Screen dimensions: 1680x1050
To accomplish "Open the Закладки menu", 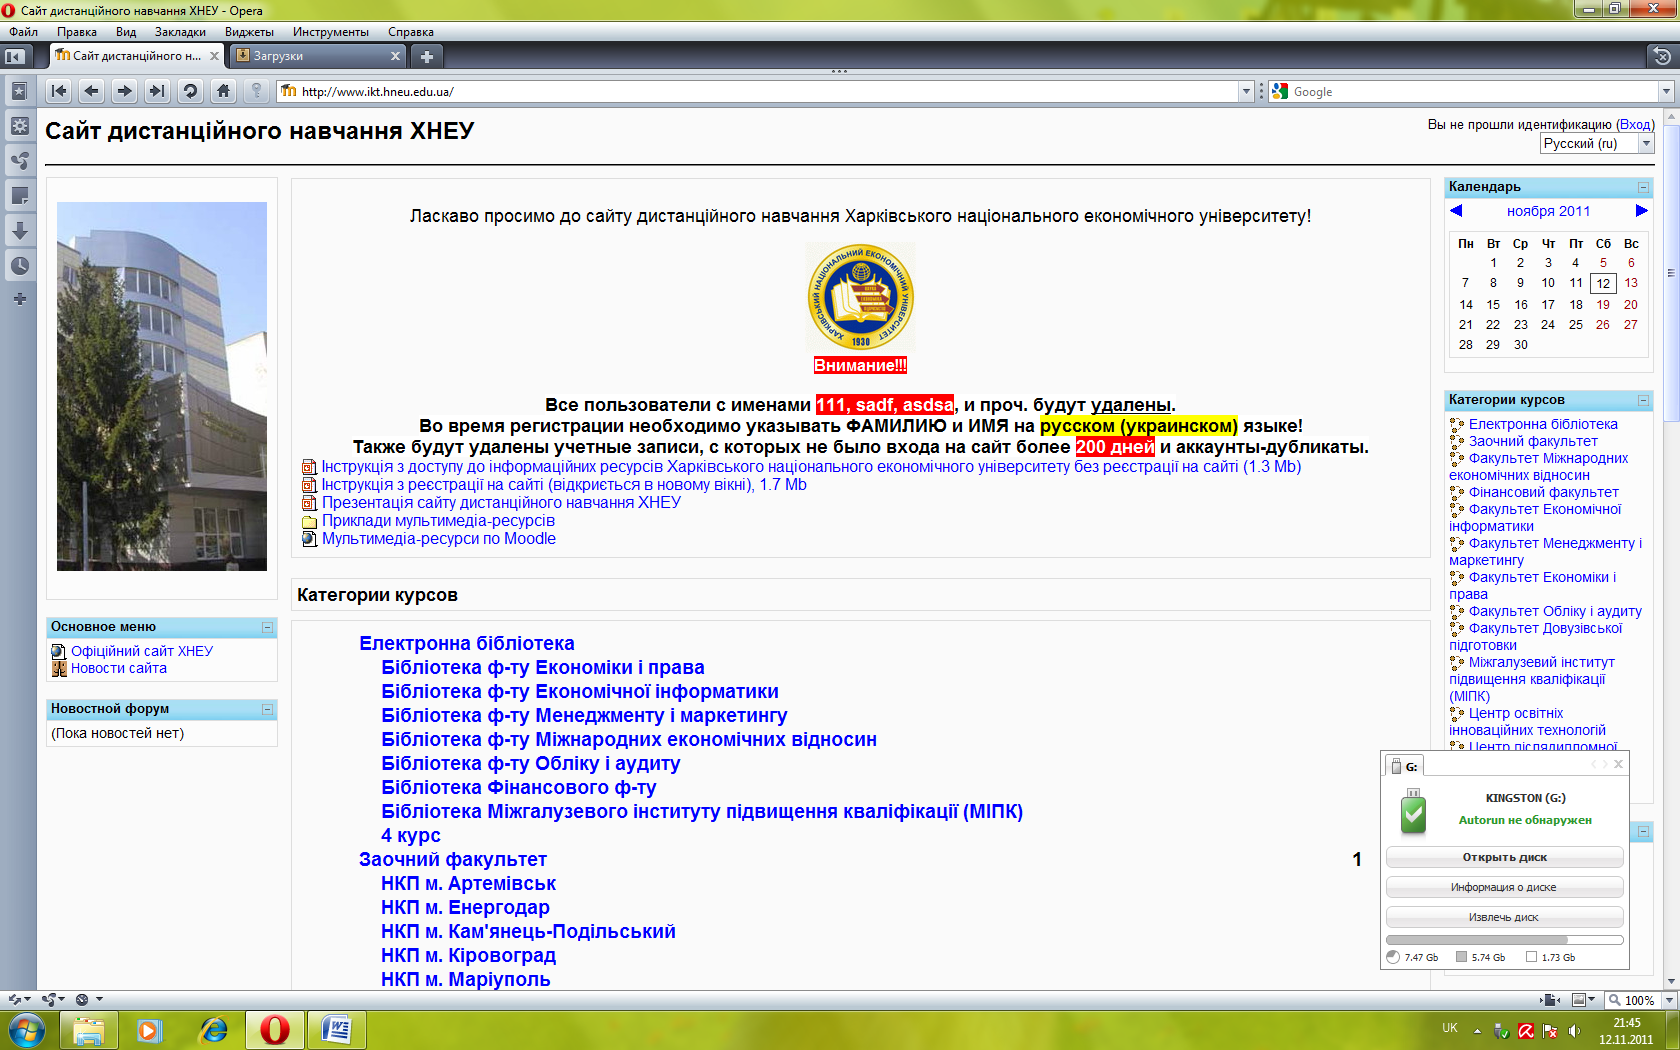I will pyautogui.click(x=180, y=32).
